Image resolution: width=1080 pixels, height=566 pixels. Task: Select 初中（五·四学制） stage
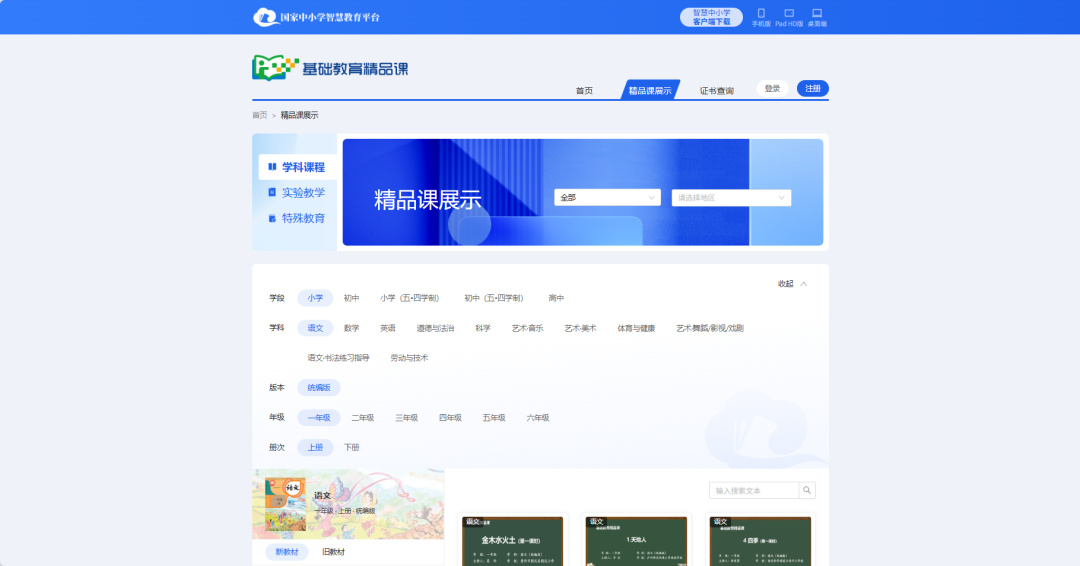(494, 298)
